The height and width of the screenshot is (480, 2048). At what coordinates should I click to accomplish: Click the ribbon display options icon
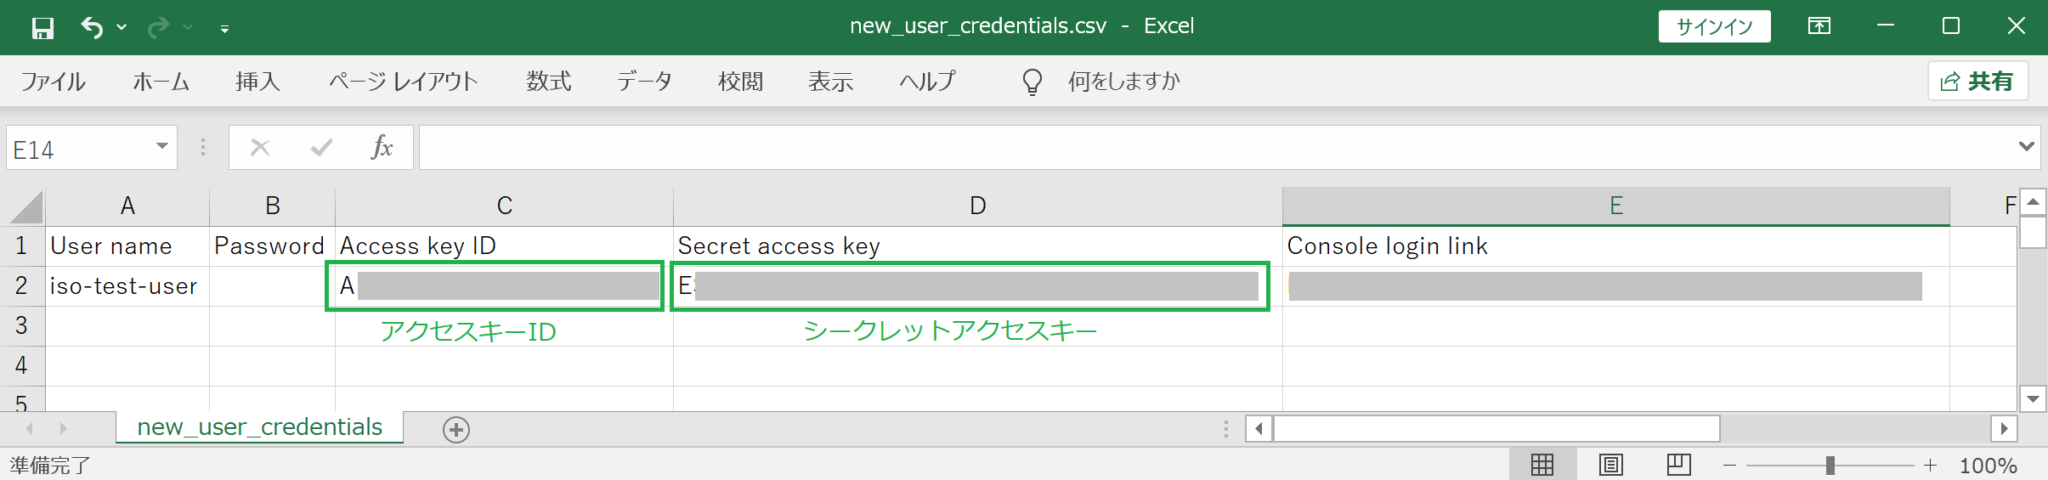(1819, 27)
